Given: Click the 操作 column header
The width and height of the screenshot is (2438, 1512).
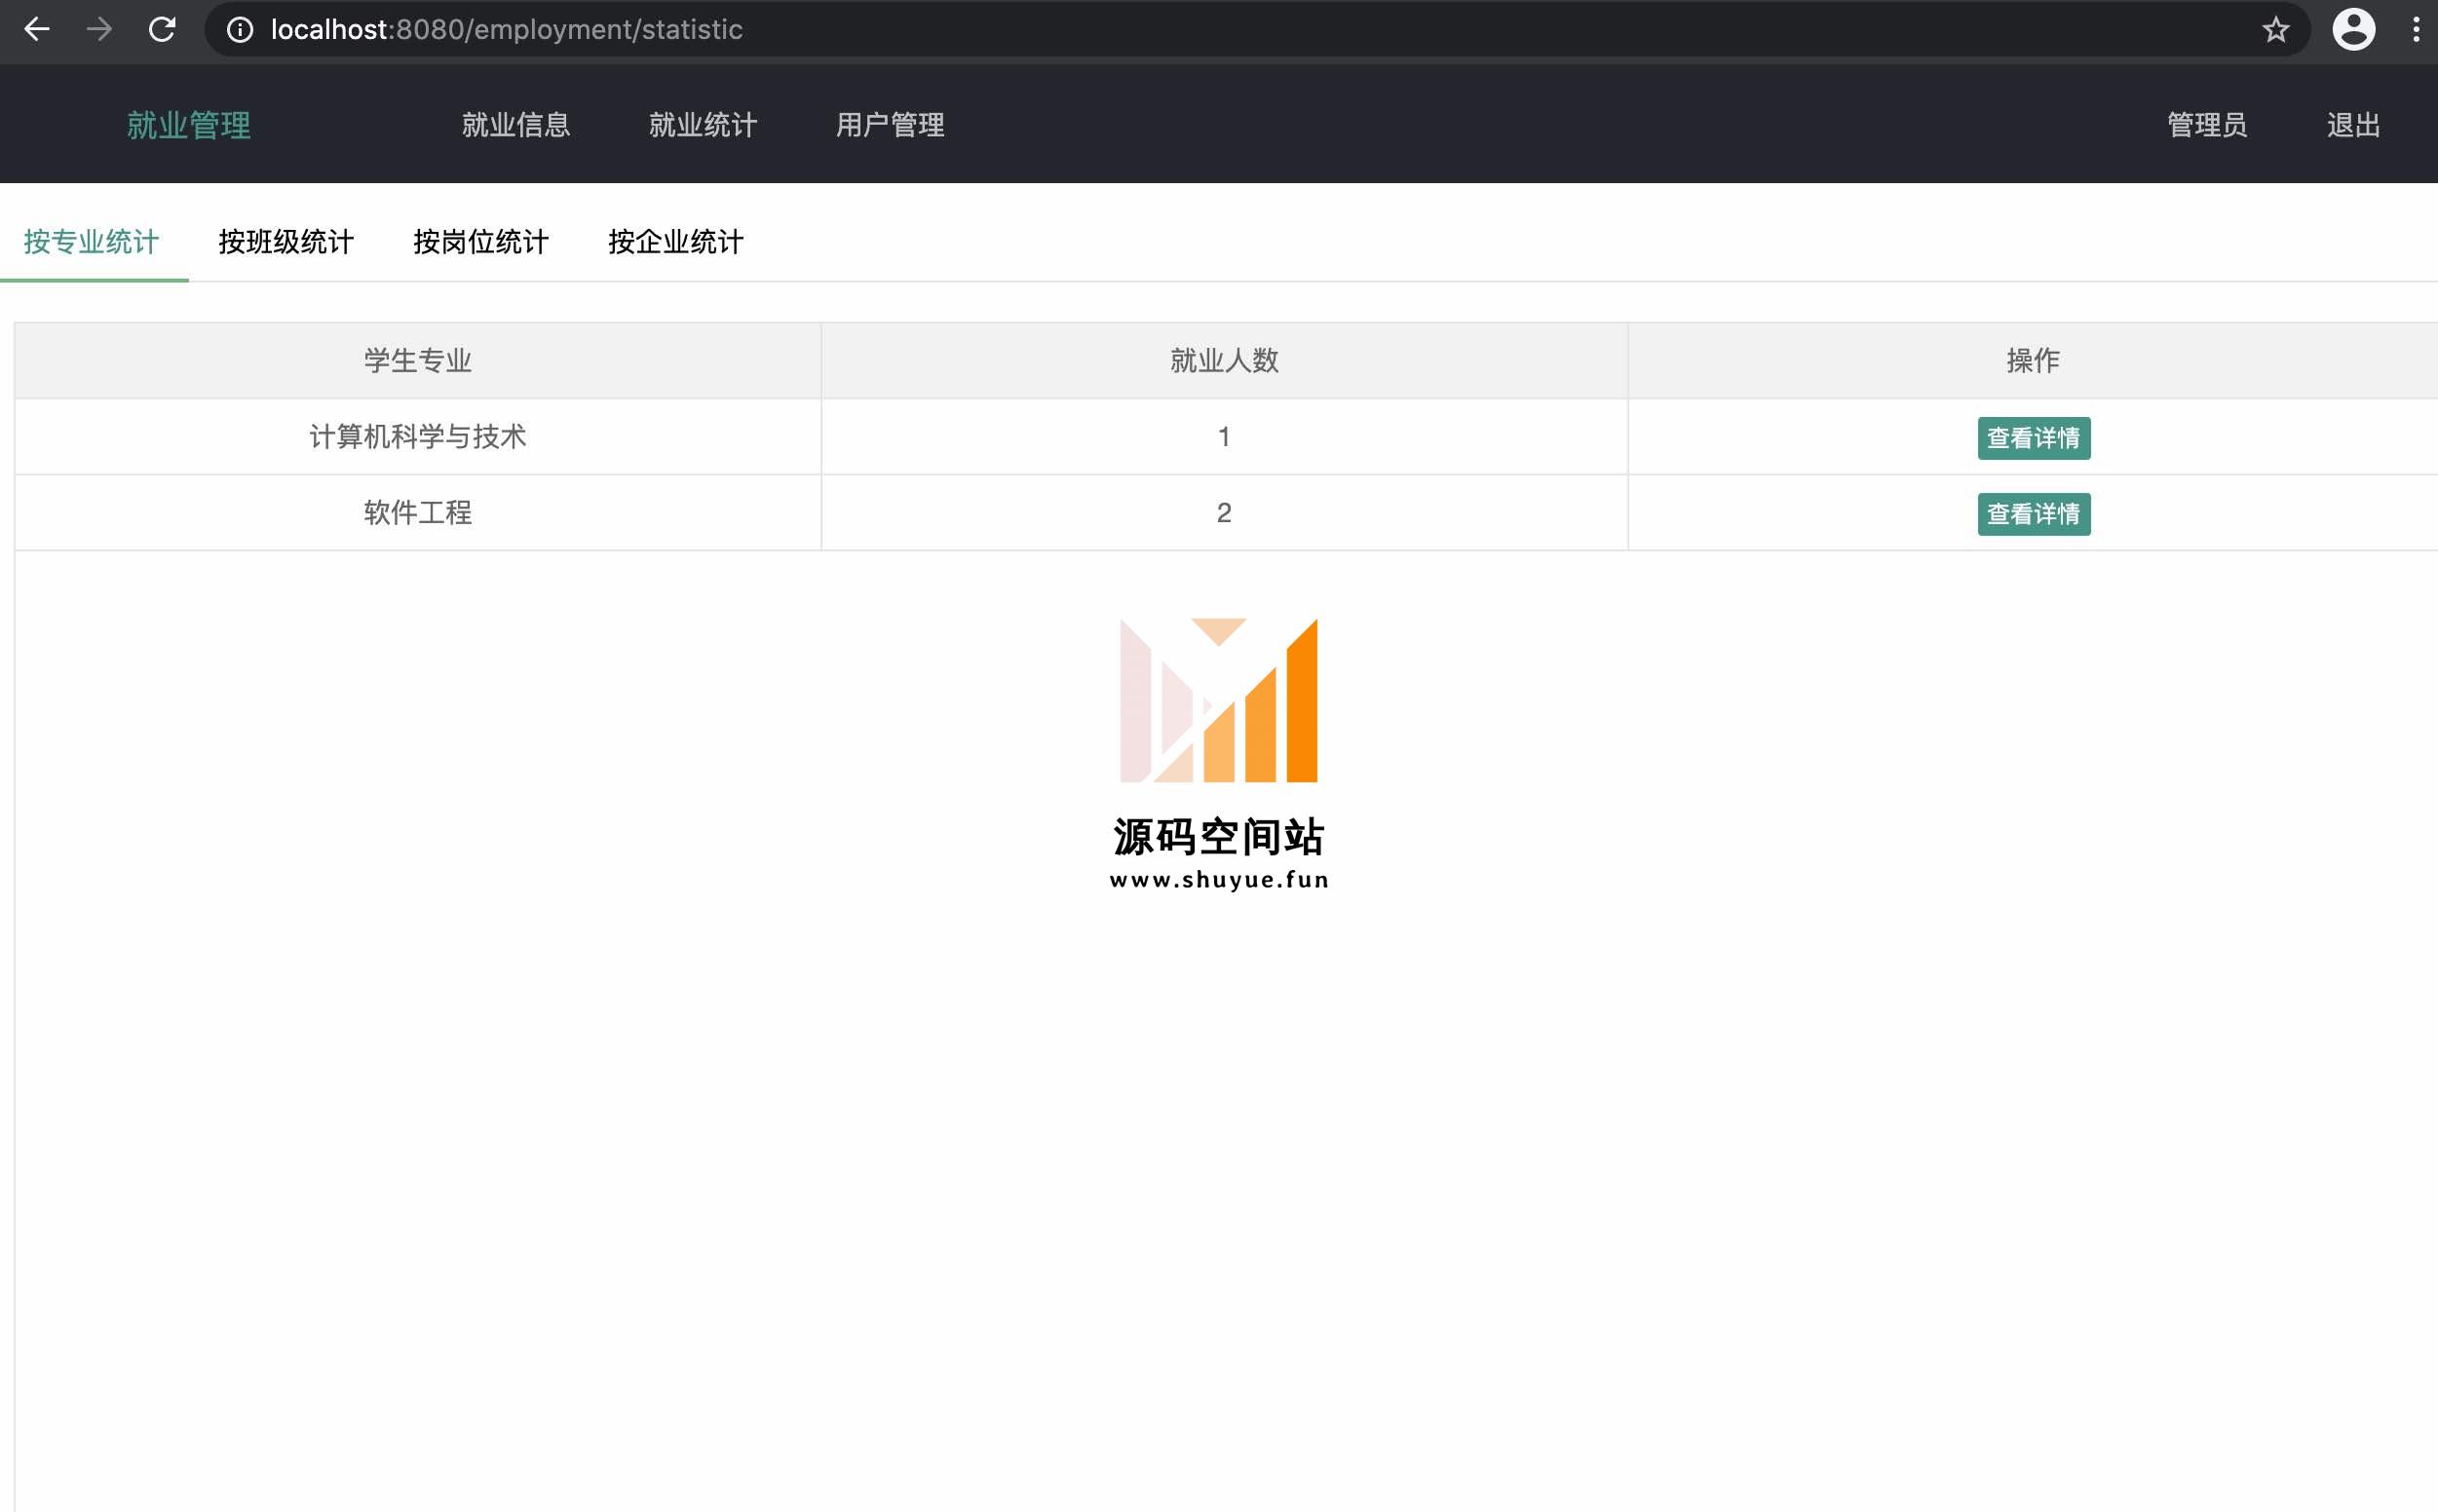Looking at the screenshot, I should (x=2033, y=361).
